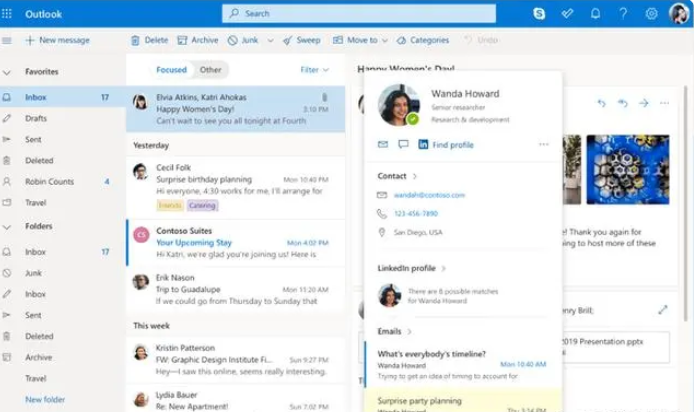Viewport: 694px width, 412px height.
Task: Compose a New message
Action: 58,40
